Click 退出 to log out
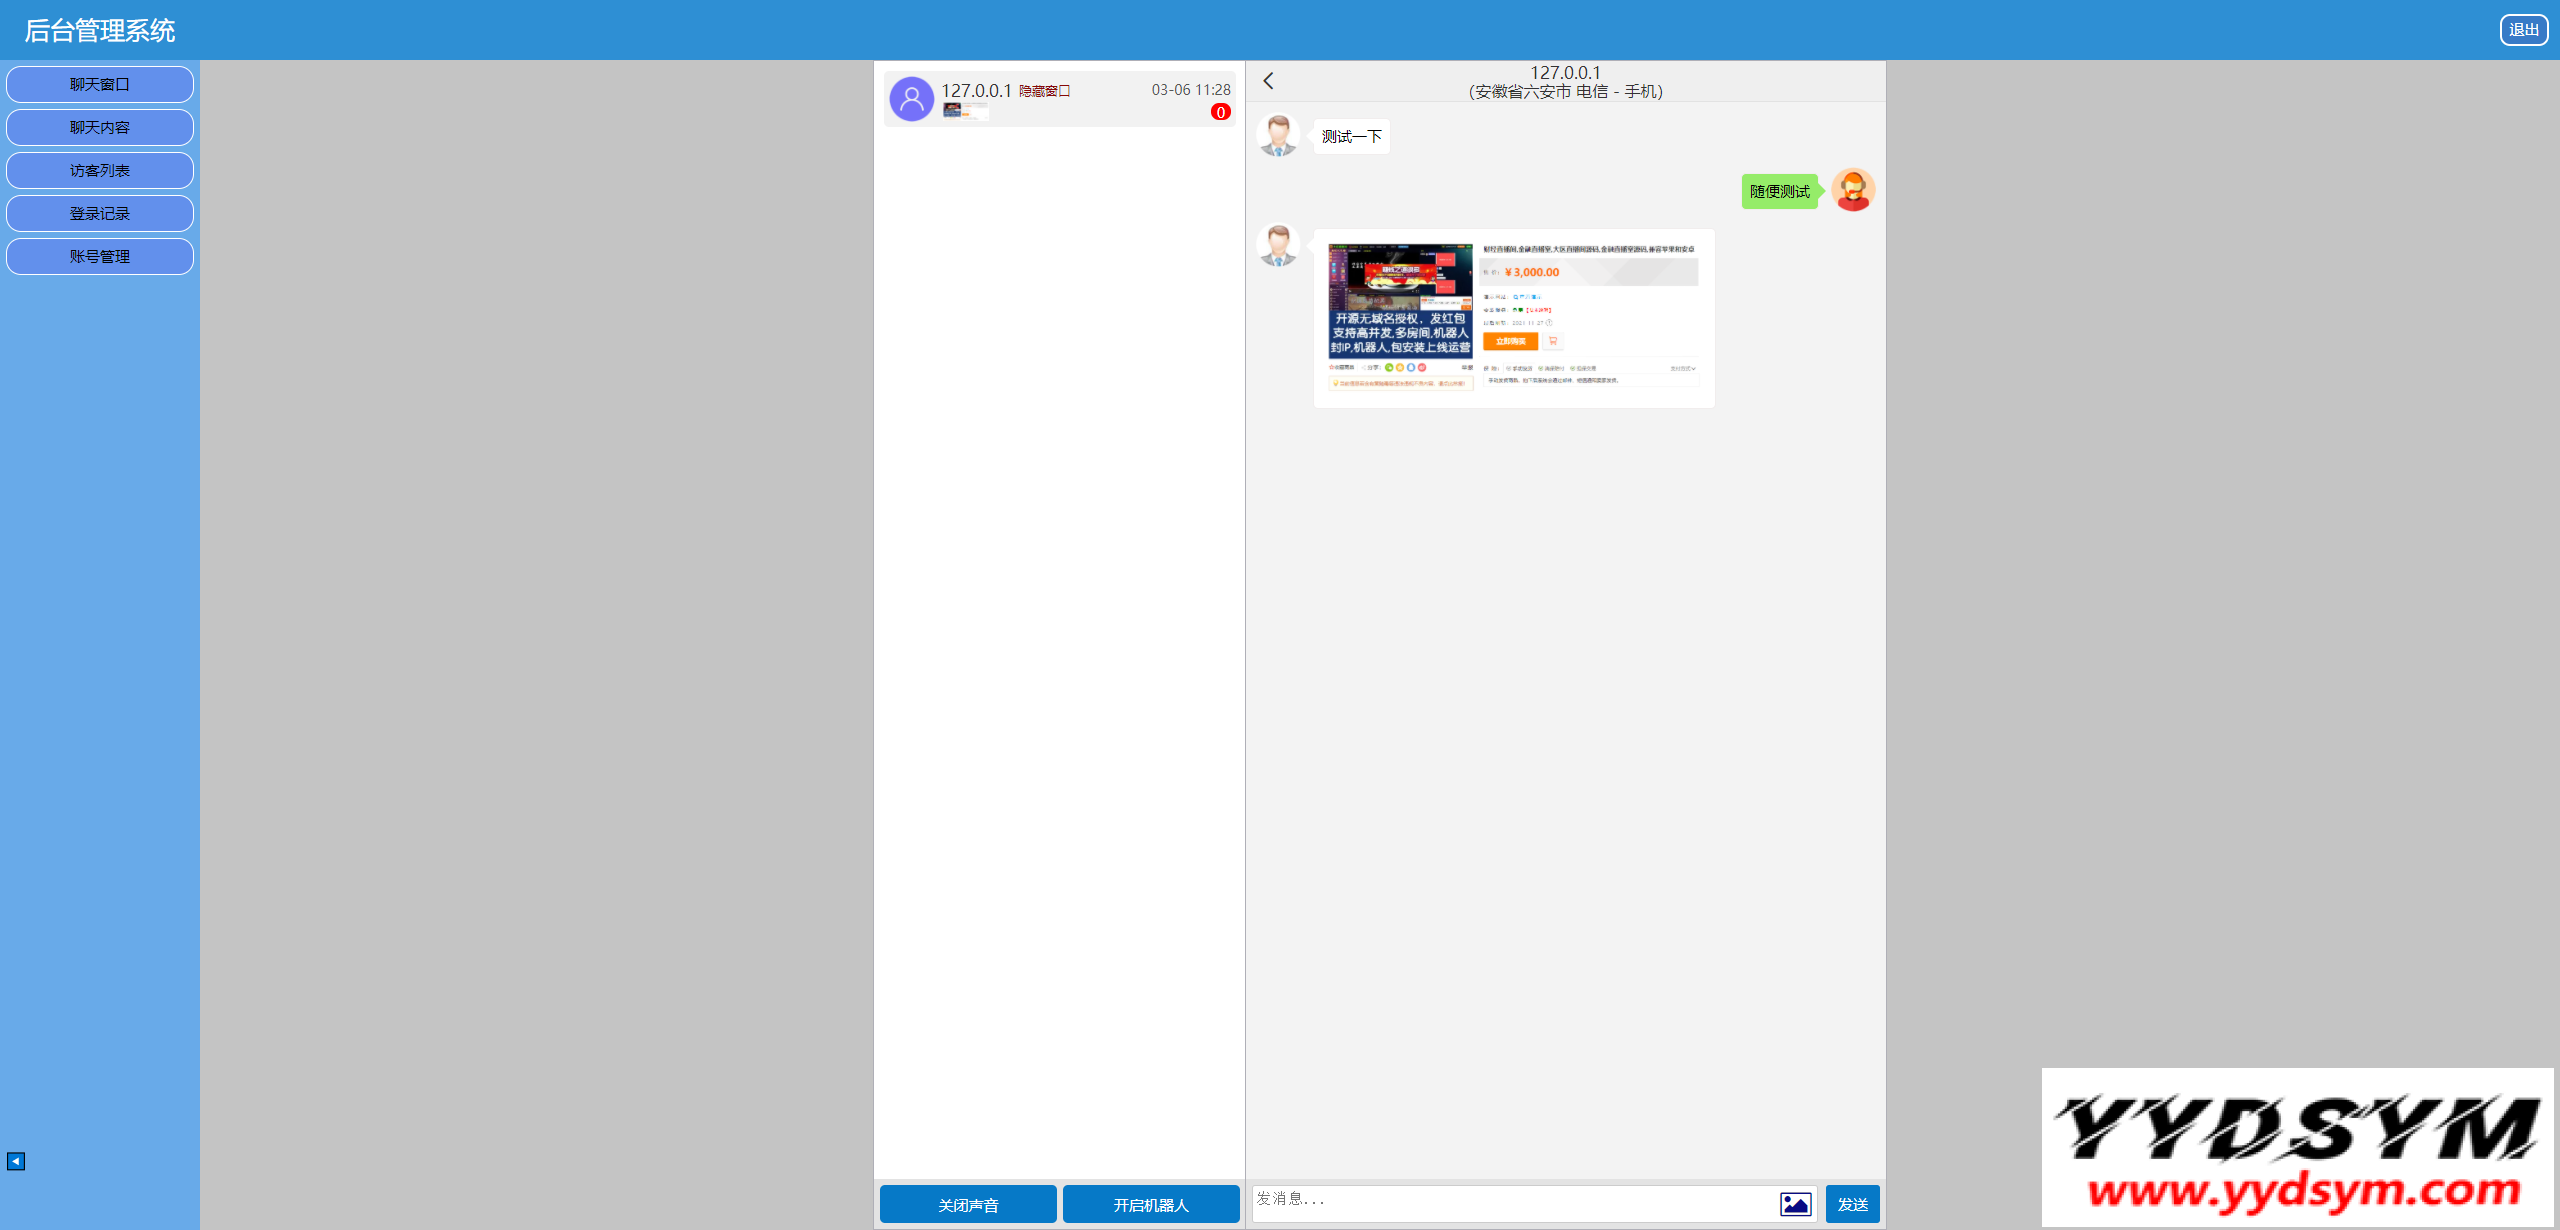Image resolution: width=2560 pixels, height=1230 pixels. [x=2524, y=29]
